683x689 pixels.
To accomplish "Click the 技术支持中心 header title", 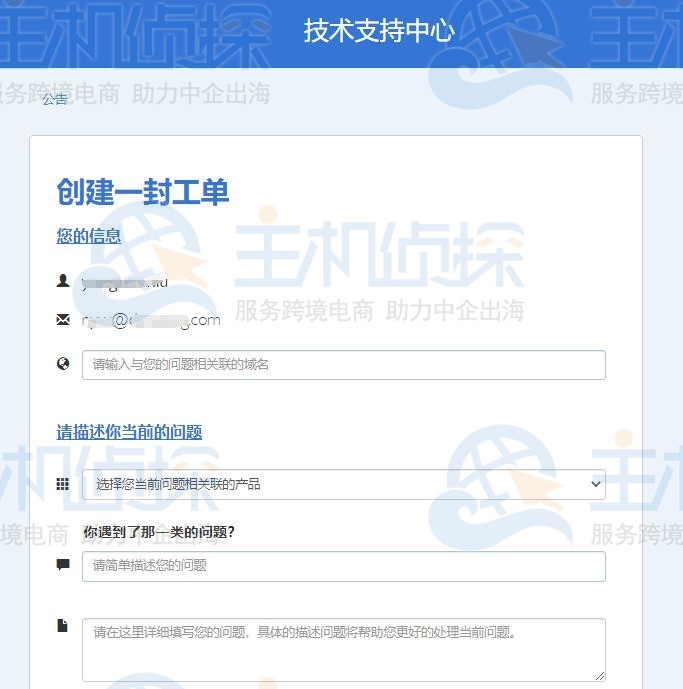I will [x=379, y=31].
